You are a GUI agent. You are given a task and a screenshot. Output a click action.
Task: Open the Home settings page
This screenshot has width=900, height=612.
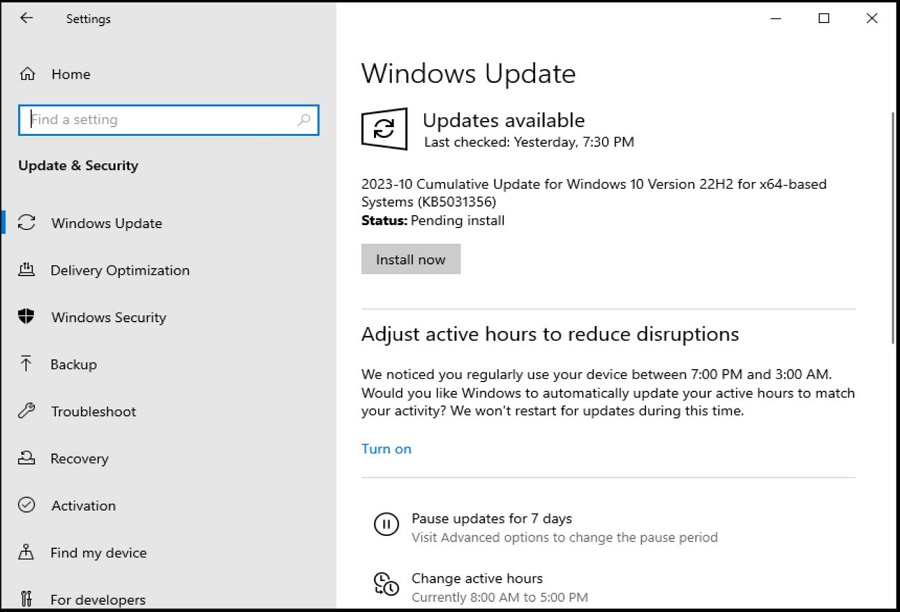click(71, 74)
